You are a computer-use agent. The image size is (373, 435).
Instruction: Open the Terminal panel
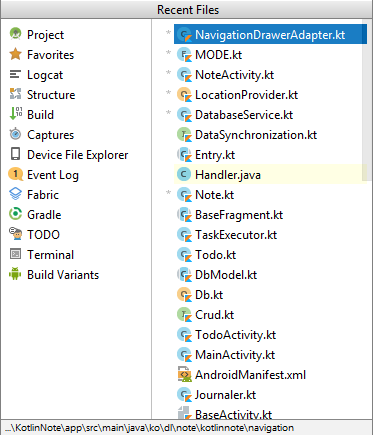[x=50, y=255]
